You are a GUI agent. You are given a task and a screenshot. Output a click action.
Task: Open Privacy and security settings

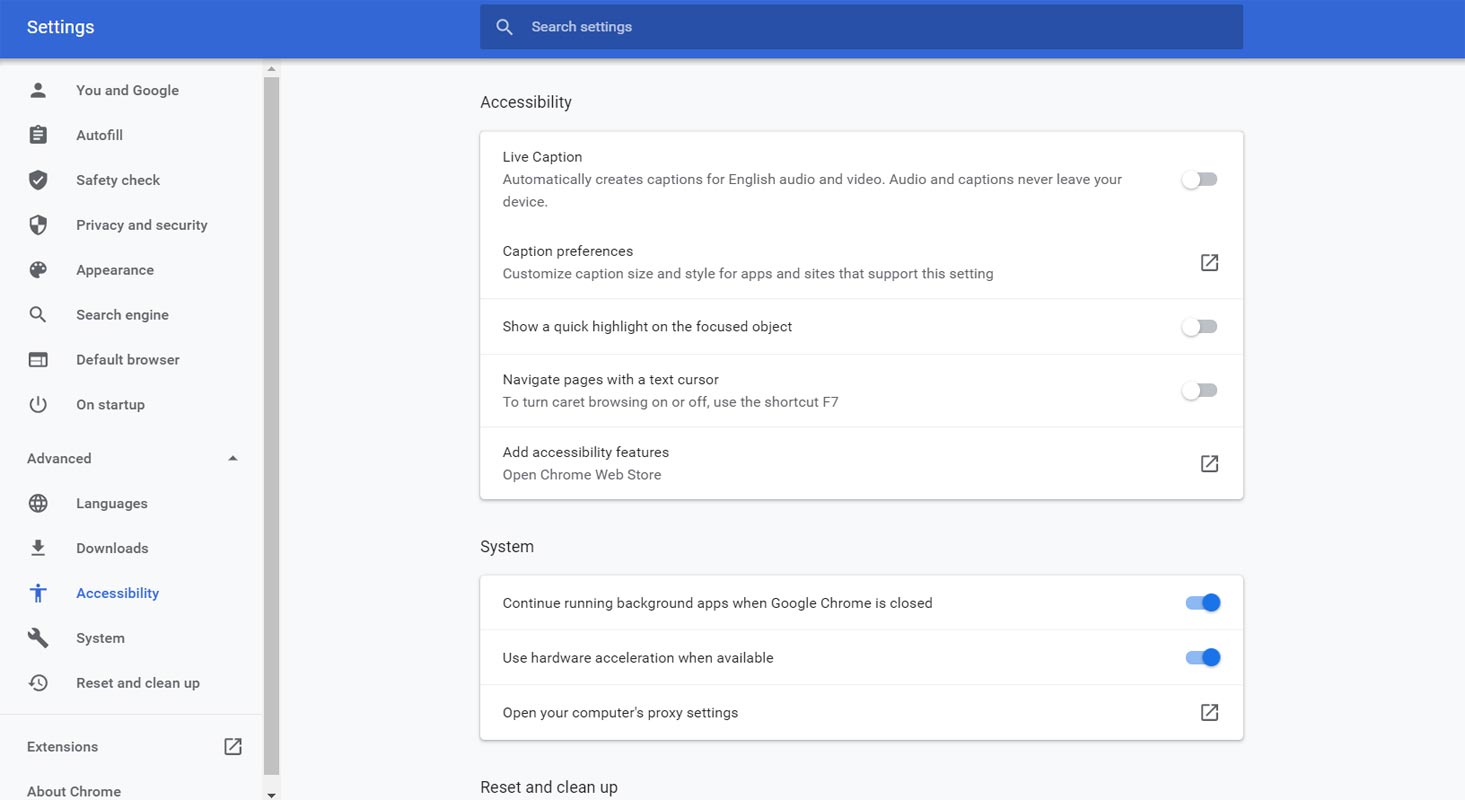tap(141, 225)
